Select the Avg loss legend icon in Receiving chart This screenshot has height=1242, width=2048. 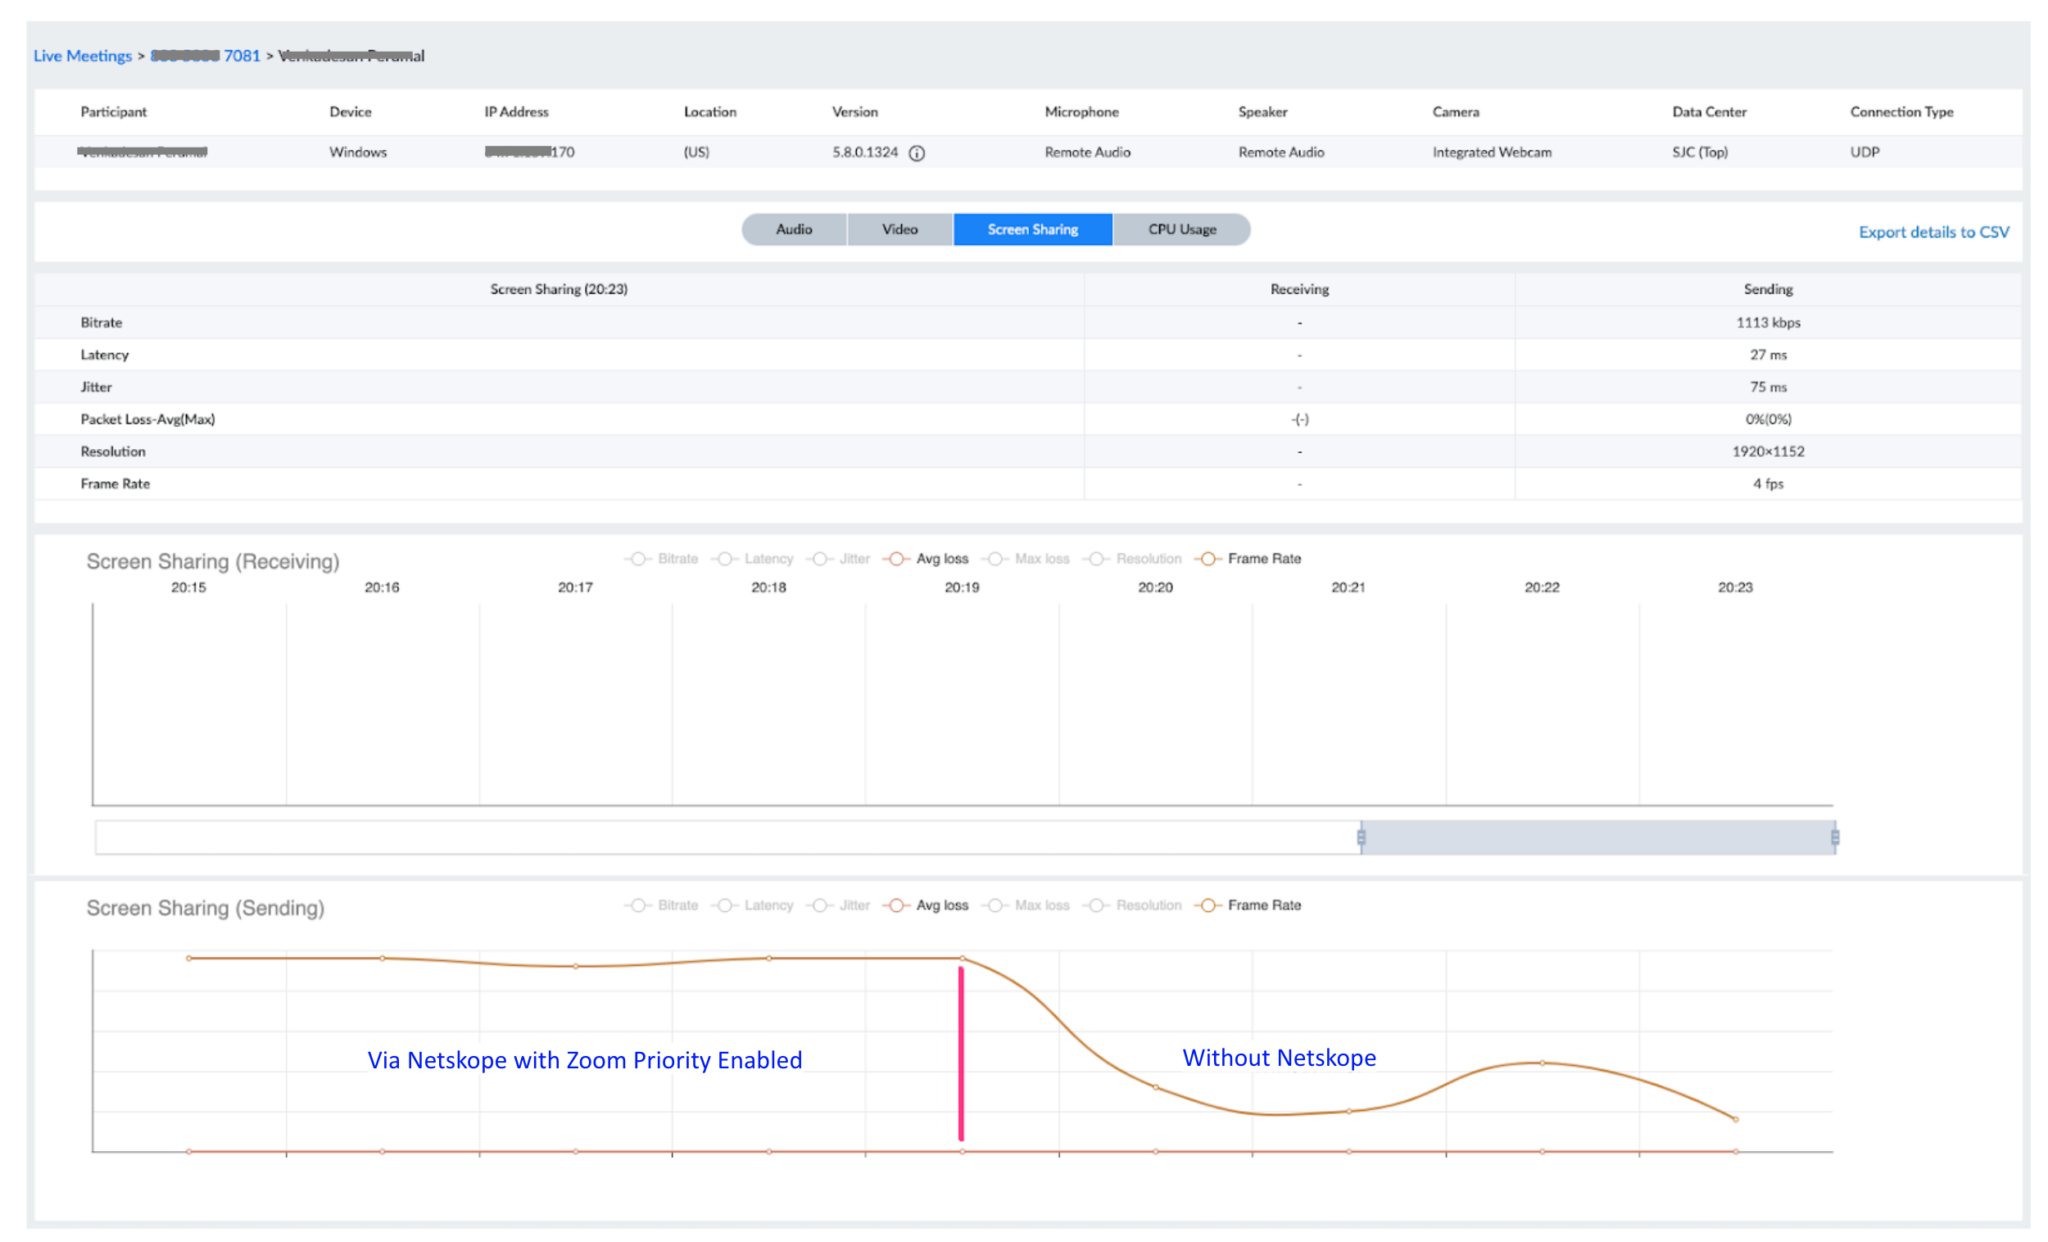point(897,558)
